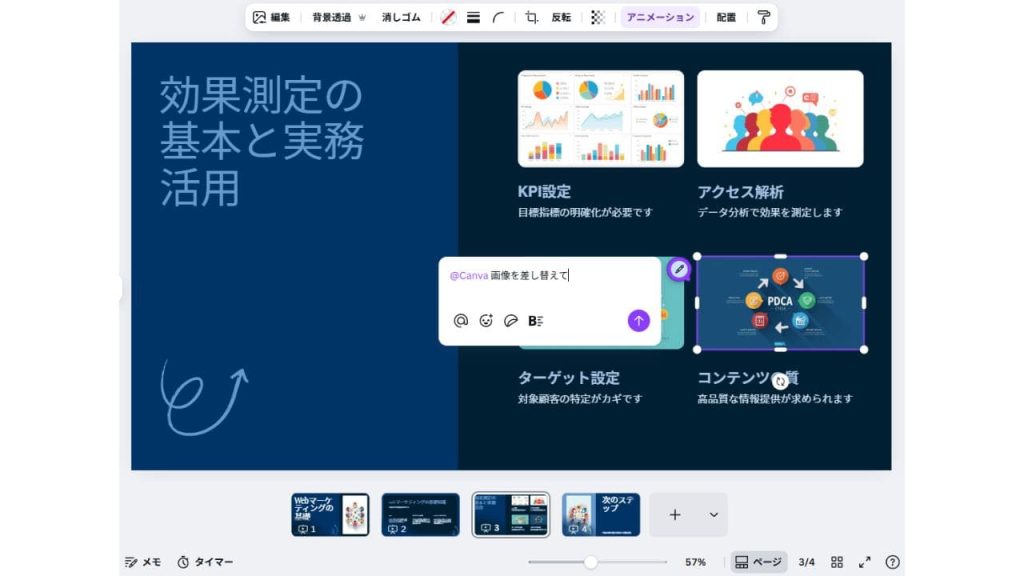Open the border style lines icon

(x=473, y=17)
